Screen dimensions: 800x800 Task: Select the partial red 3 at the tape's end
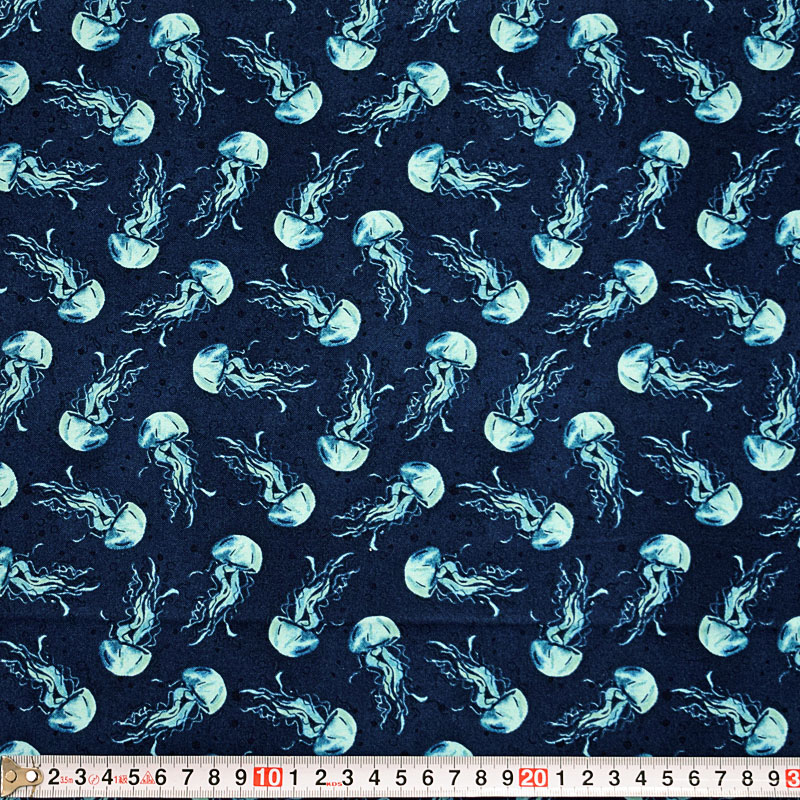[793, 777]
